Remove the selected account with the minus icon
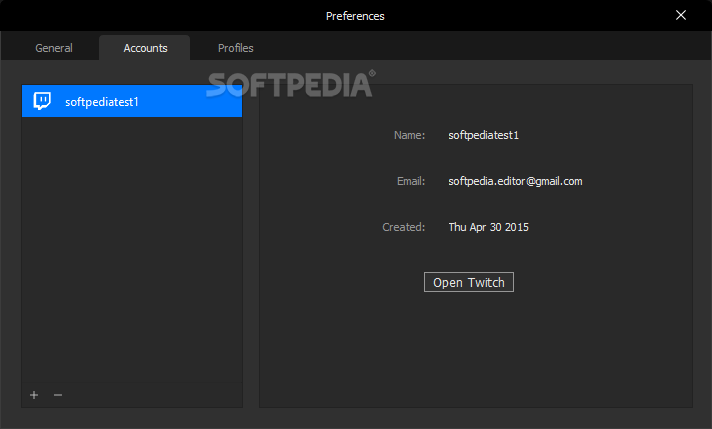This screenshot has width=712, height=429. coord(58,395)
